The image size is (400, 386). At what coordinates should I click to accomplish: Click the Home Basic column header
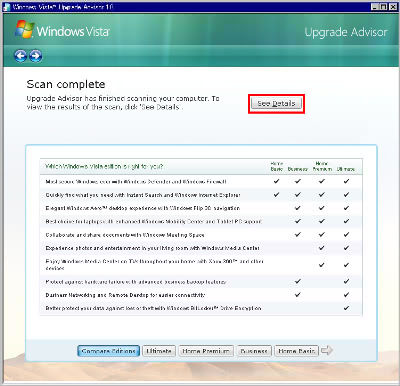(x=276, y=166)
